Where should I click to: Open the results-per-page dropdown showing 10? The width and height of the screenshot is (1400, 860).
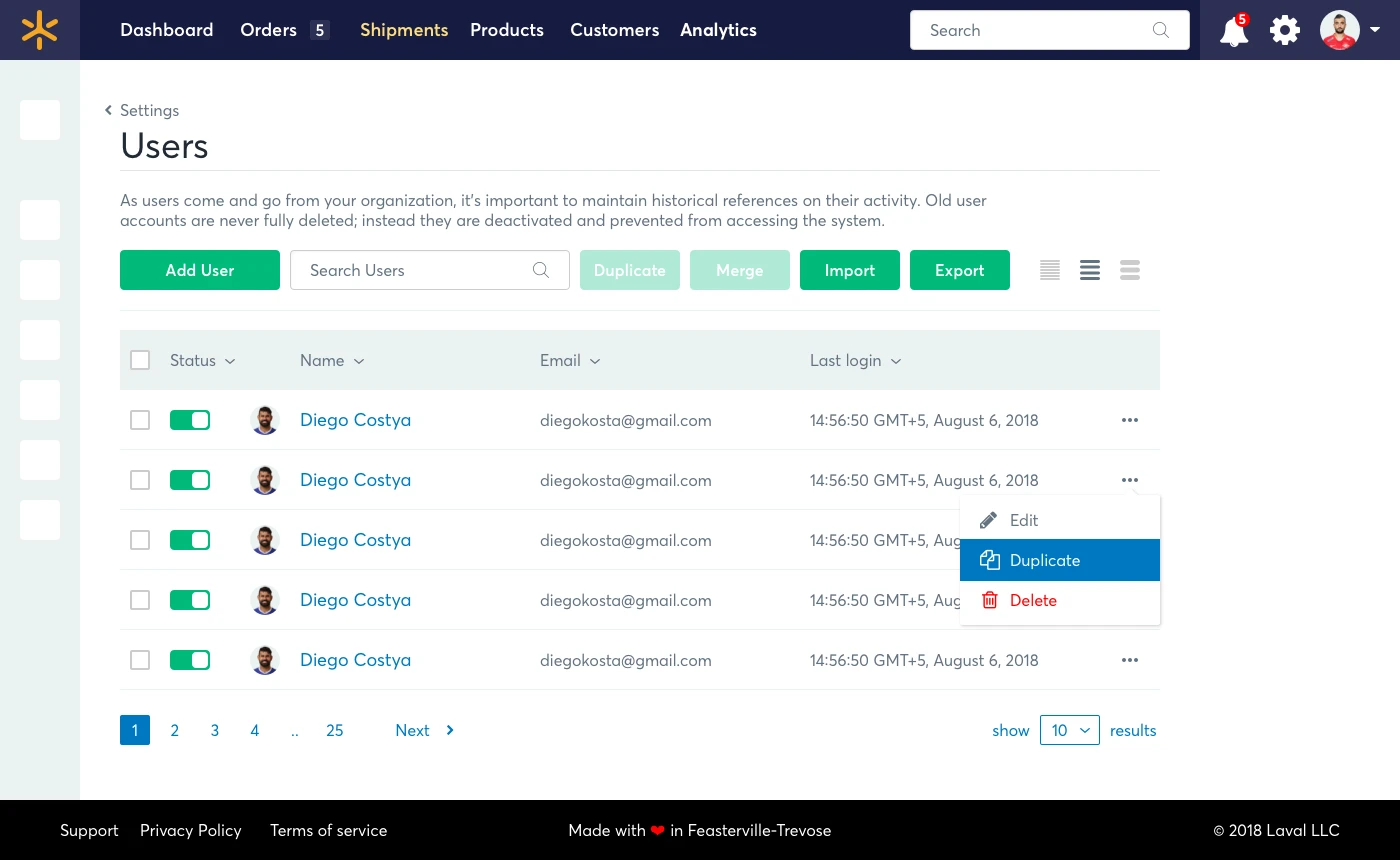(x=1069, y=730)
